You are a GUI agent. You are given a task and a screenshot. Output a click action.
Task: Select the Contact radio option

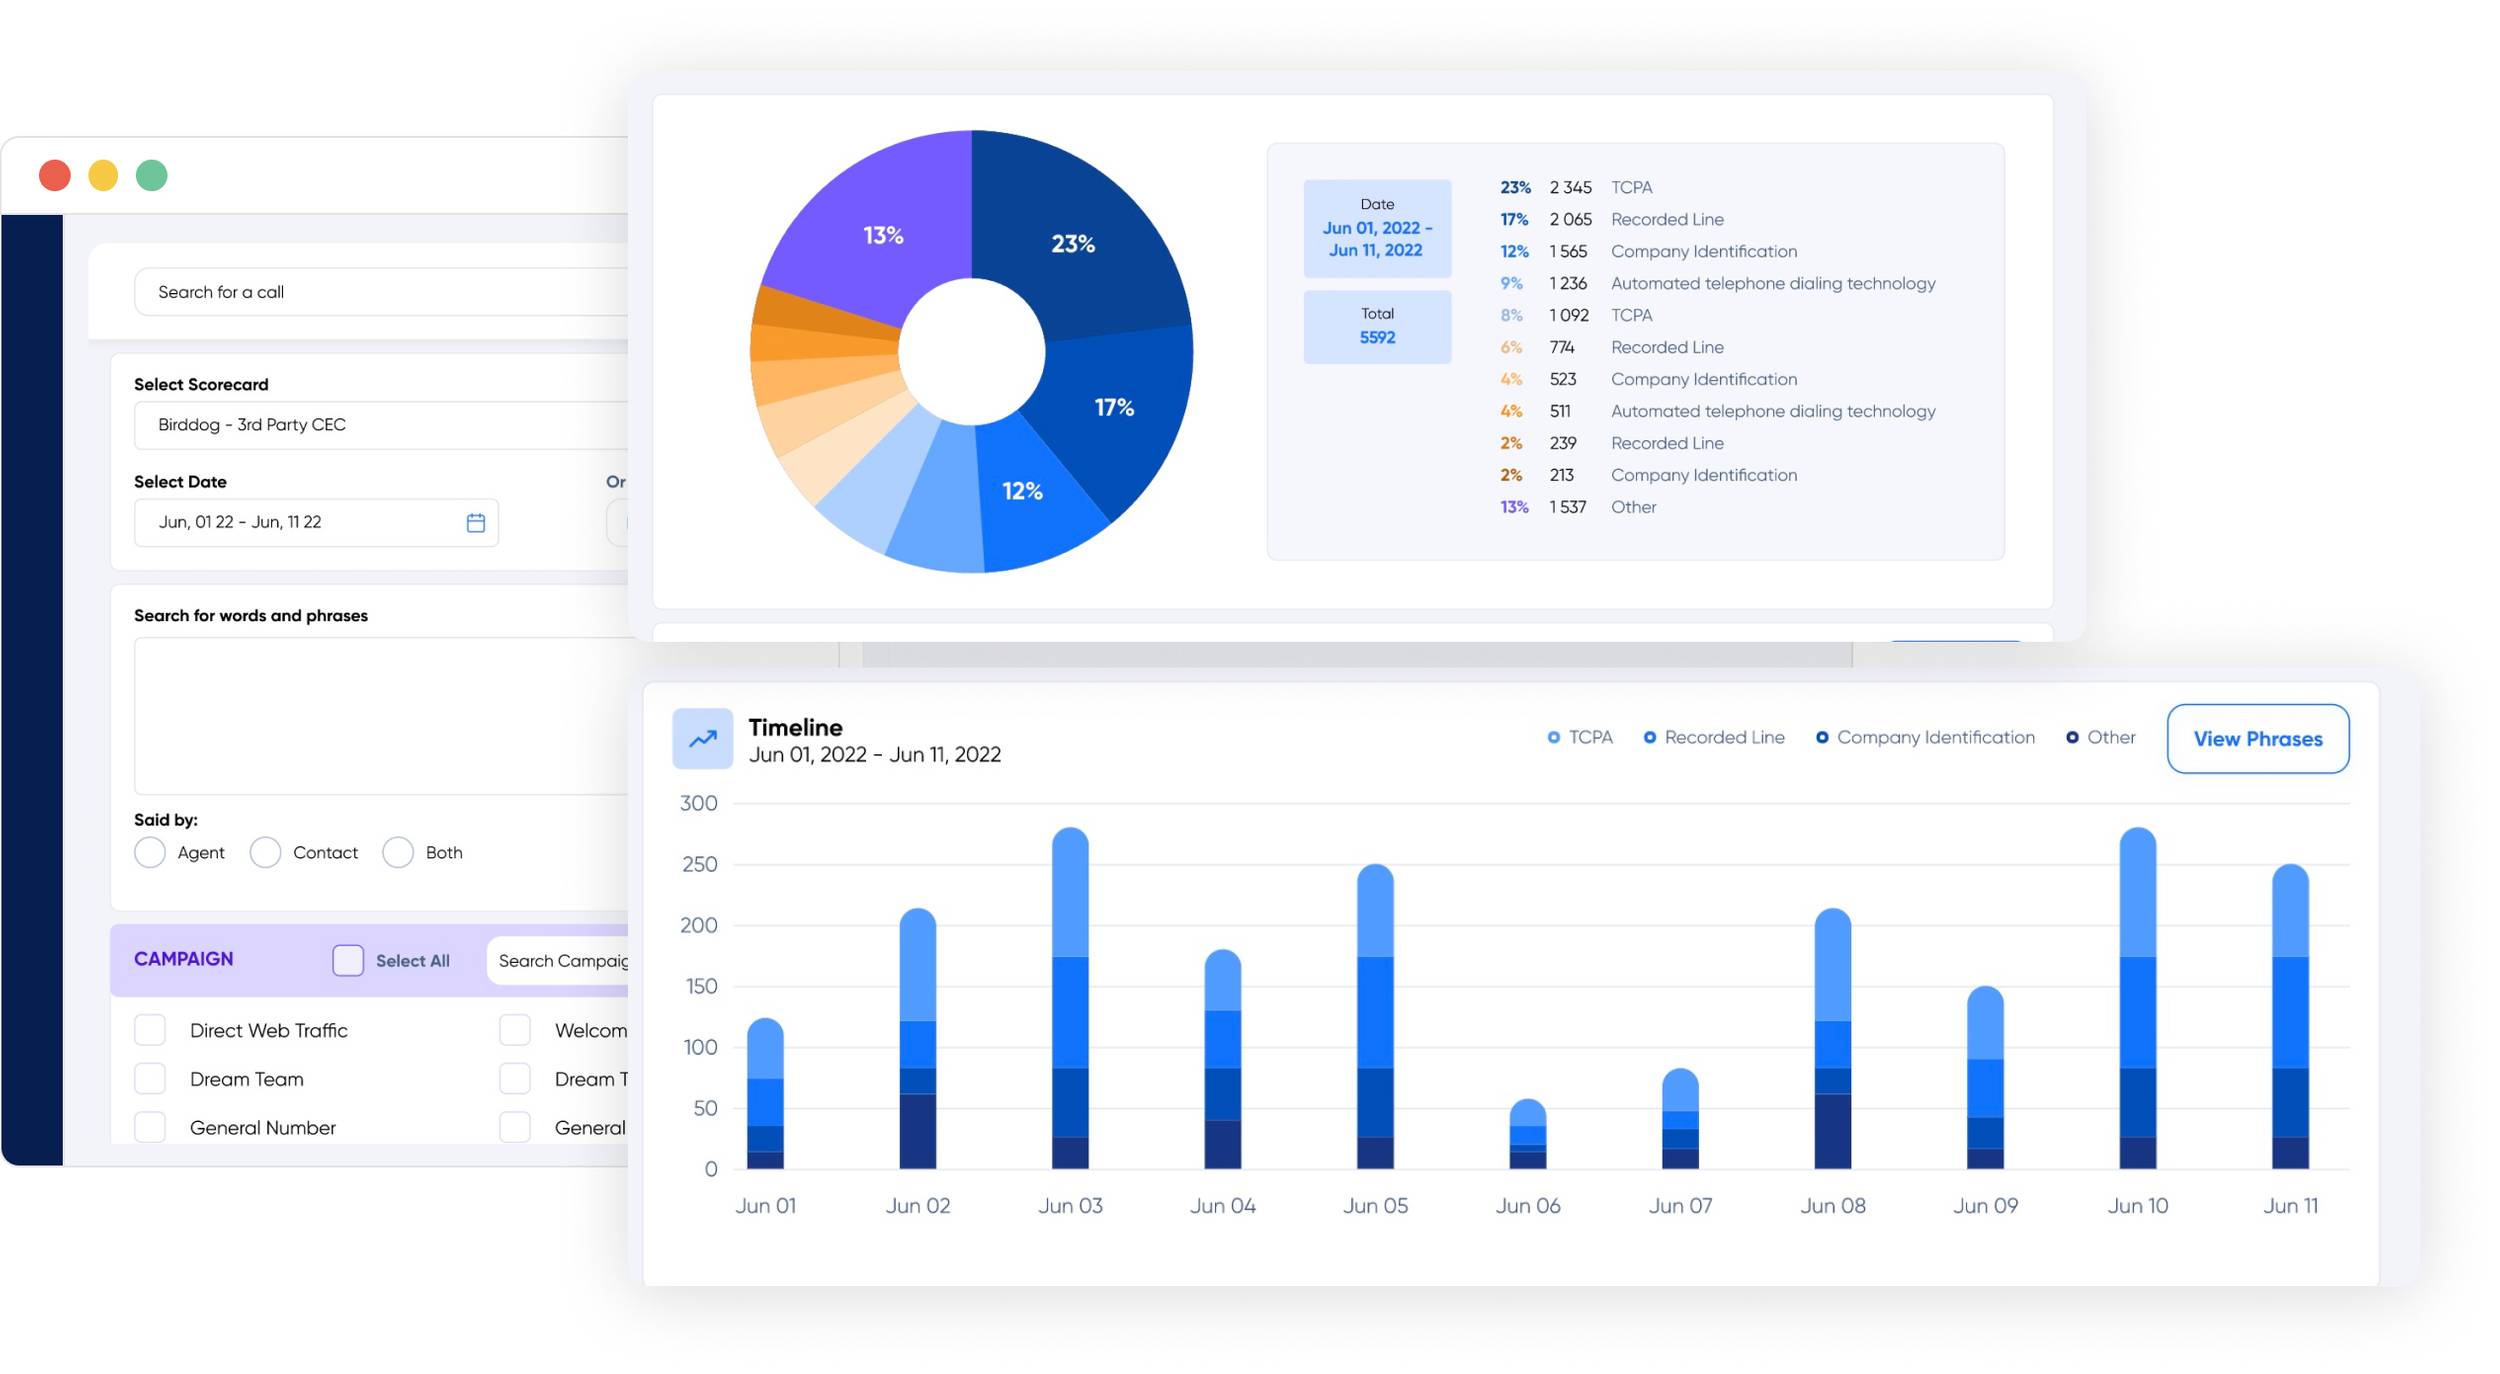pos(265,853)
